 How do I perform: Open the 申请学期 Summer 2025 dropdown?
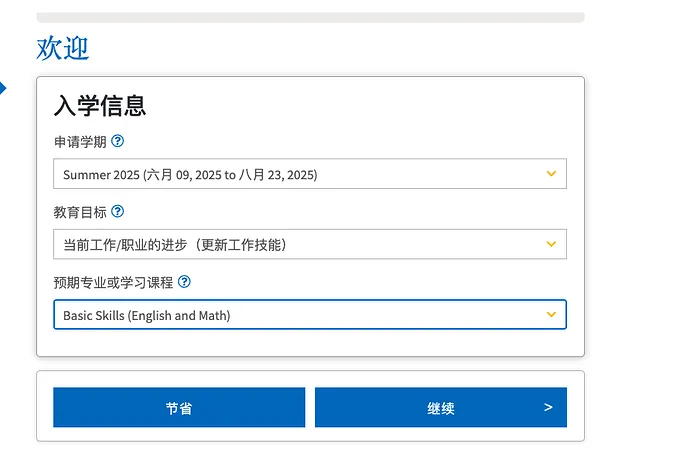tap(300, 174)
